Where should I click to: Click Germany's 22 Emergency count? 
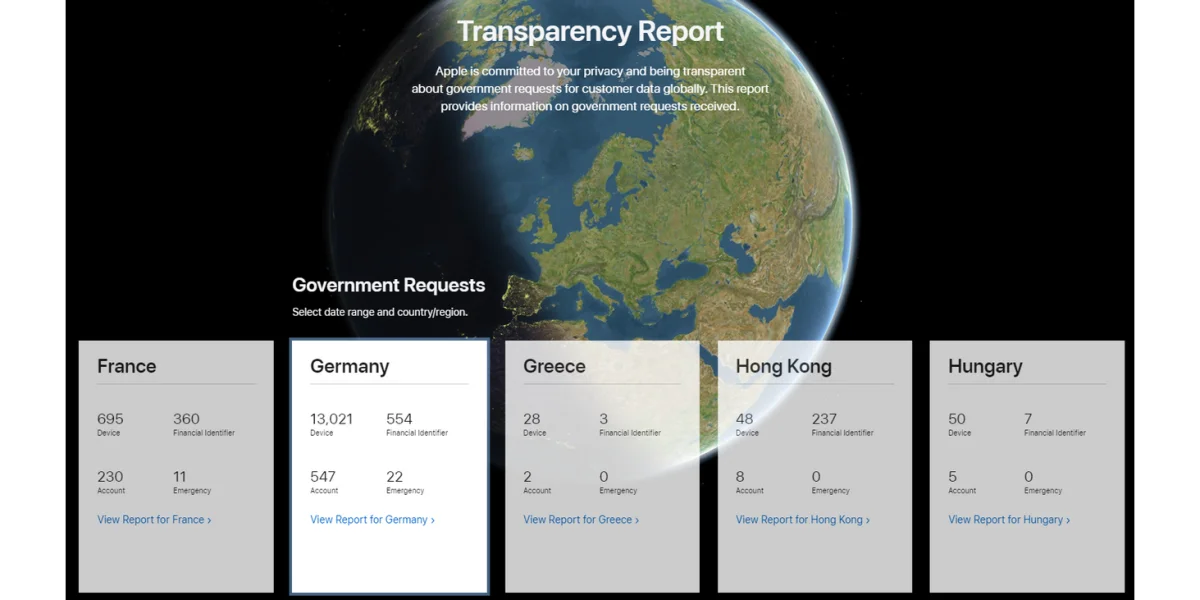coord(394,477)
